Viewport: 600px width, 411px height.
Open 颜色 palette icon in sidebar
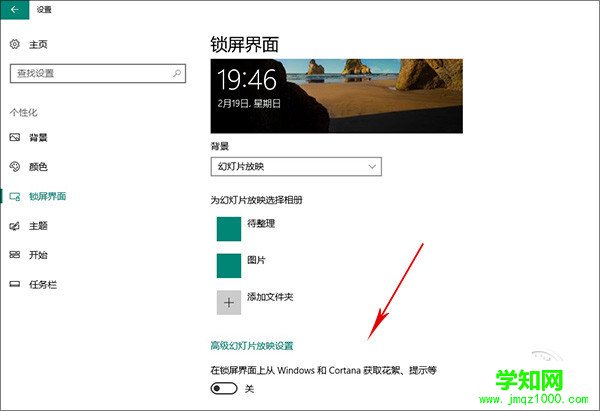(x=15, y=166)
